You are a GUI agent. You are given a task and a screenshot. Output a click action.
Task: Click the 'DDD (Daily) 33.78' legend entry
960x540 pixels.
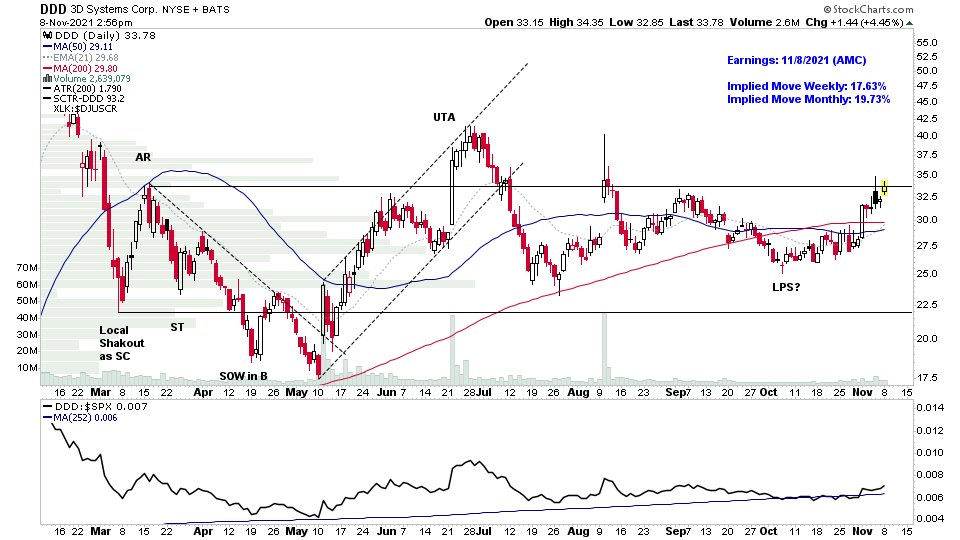(x=105, y=36)
